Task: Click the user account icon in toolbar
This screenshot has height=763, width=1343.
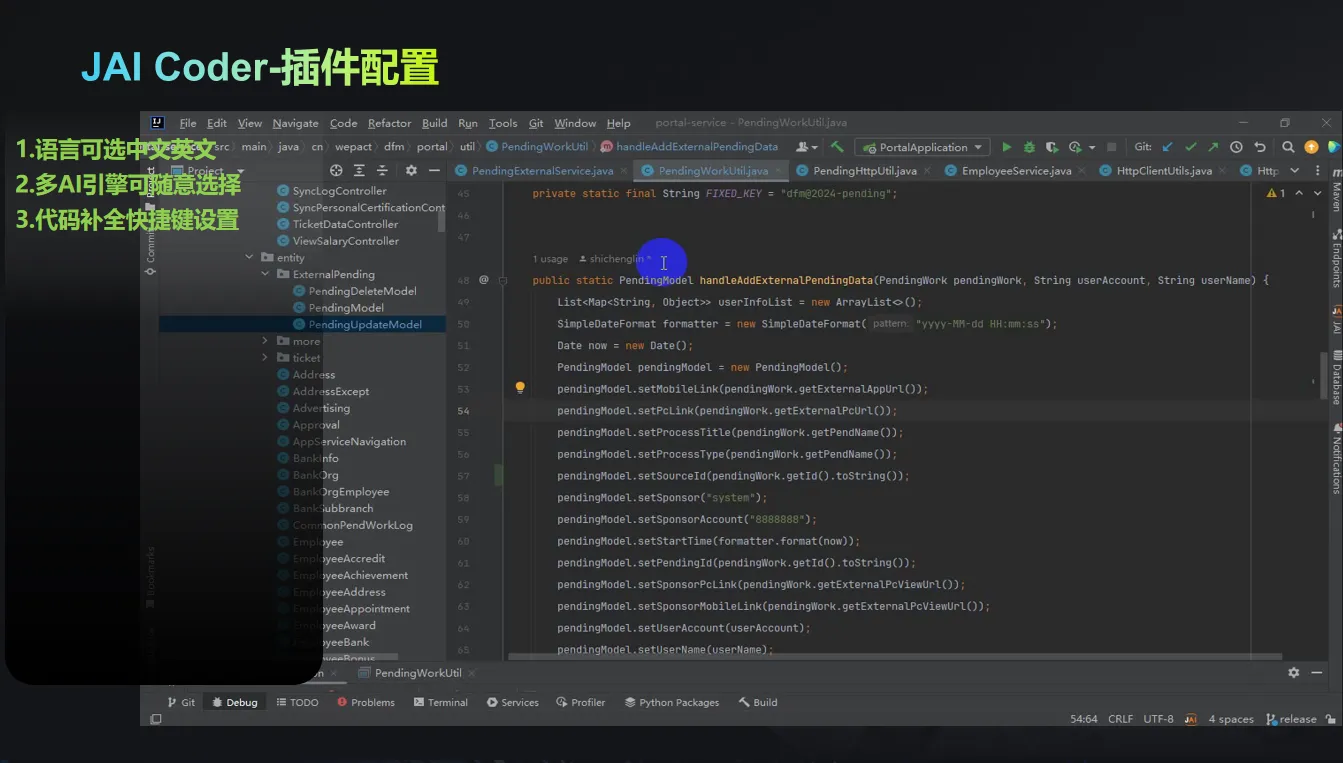Action: 804,147
